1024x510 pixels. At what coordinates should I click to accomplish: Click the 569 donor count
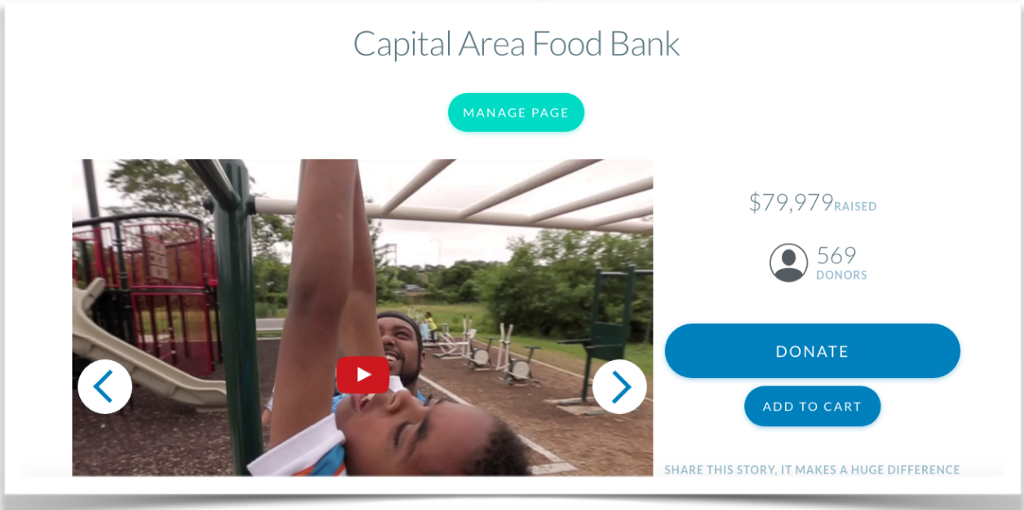tap(837, 255)
